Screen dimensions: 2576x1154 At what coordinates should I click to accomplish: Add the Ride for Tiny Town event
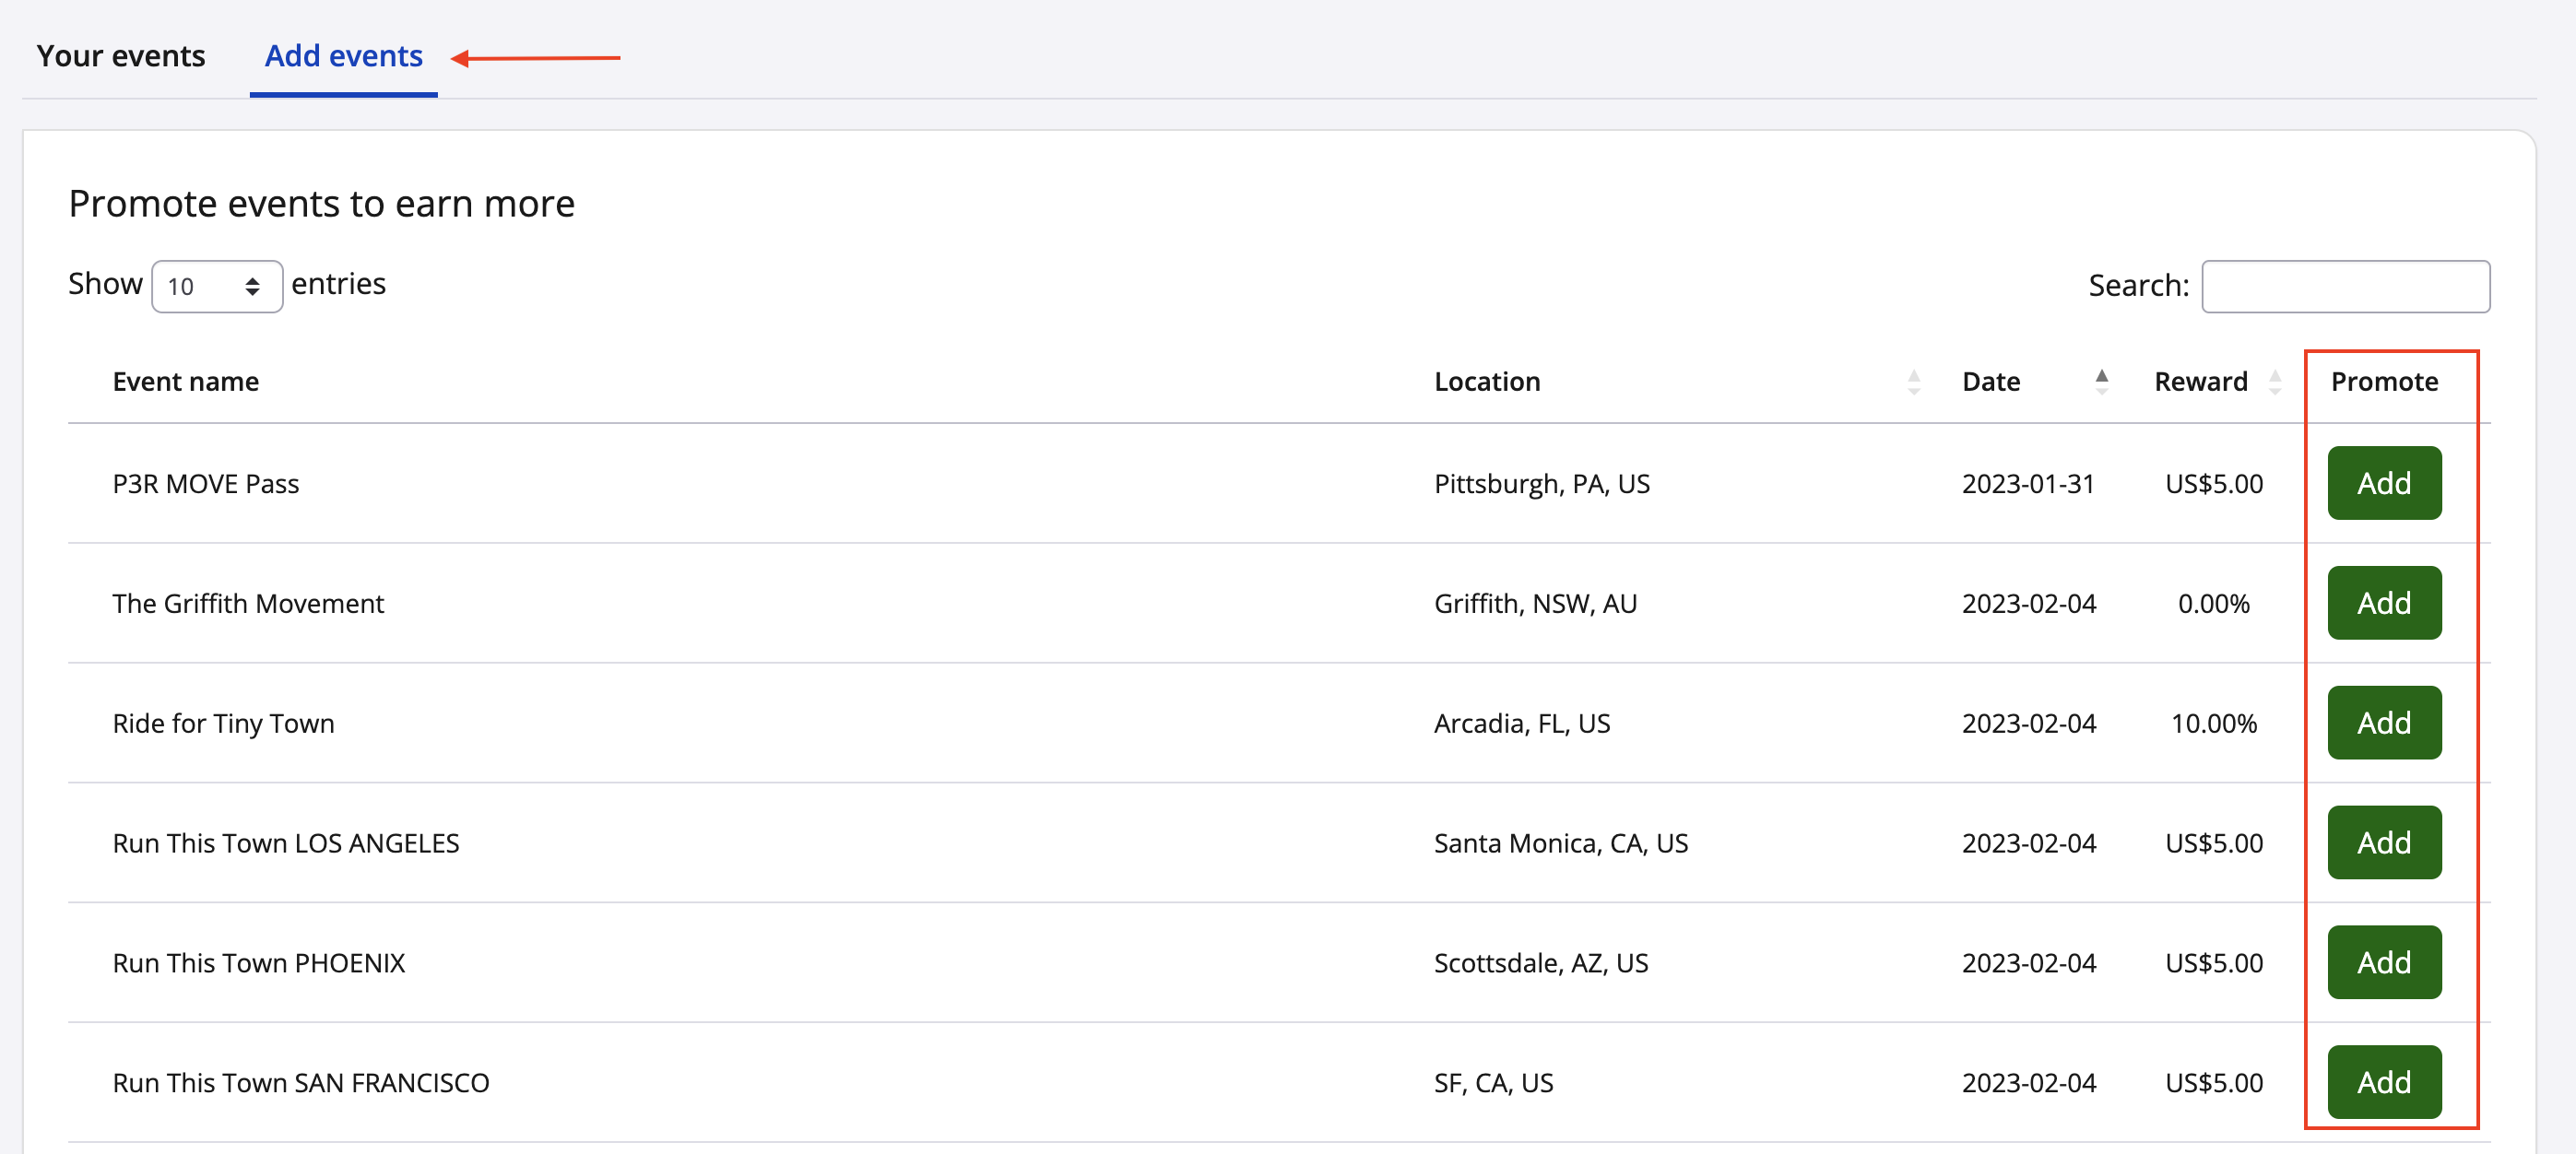click(2383, 723)
